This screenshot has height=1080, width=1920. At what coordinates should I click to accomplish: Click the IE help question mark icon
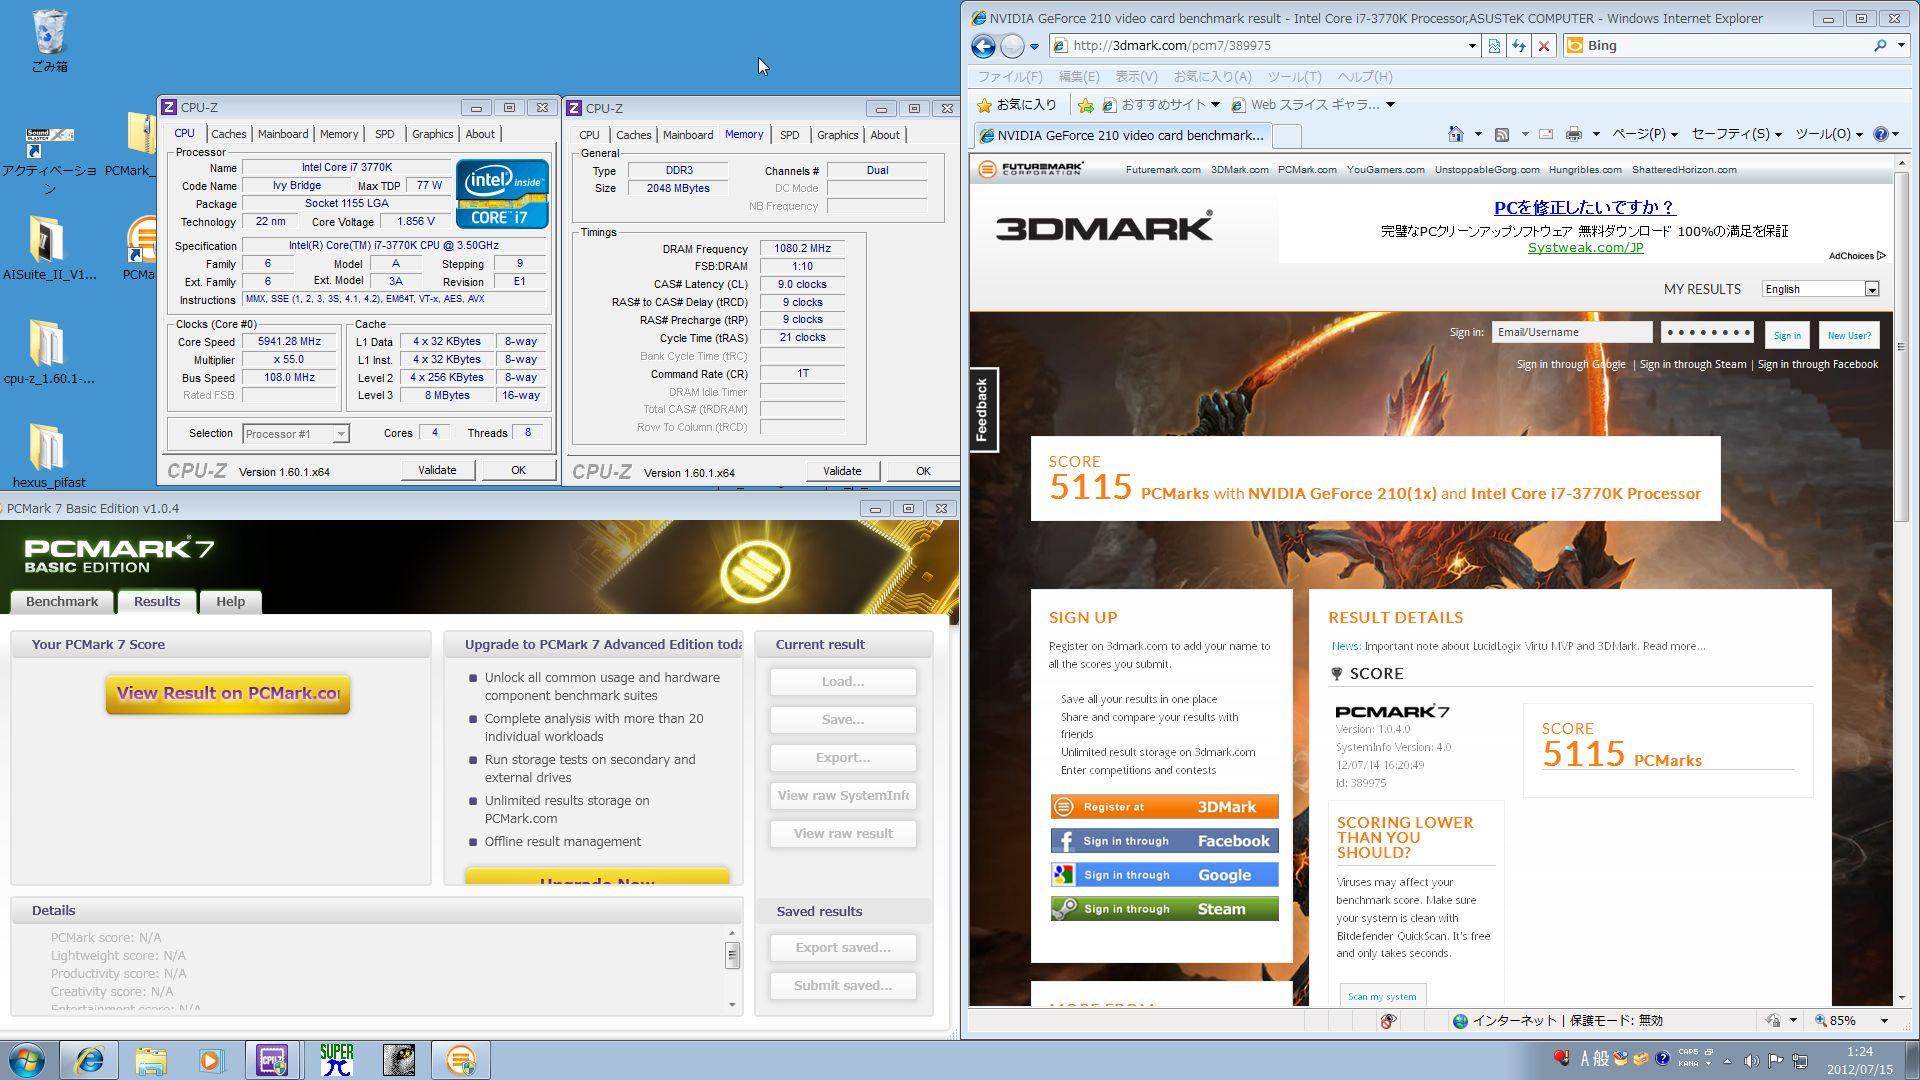1880,134
